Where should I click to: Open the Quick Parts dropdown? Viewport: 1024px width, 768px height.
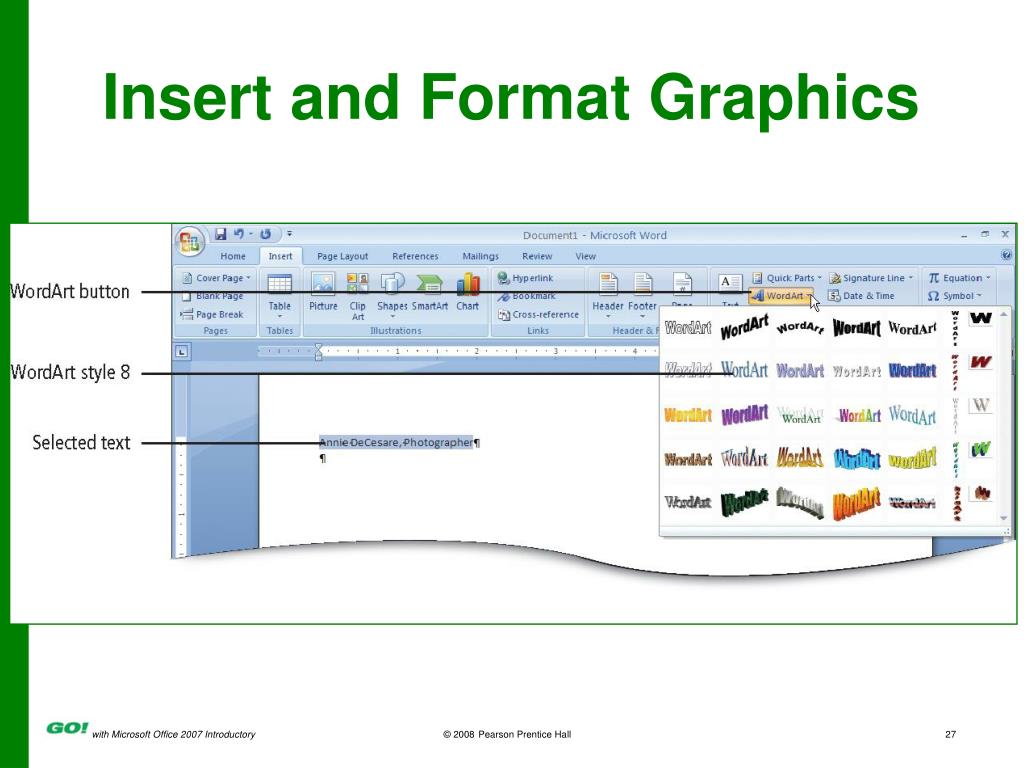(x=787, y=278)
